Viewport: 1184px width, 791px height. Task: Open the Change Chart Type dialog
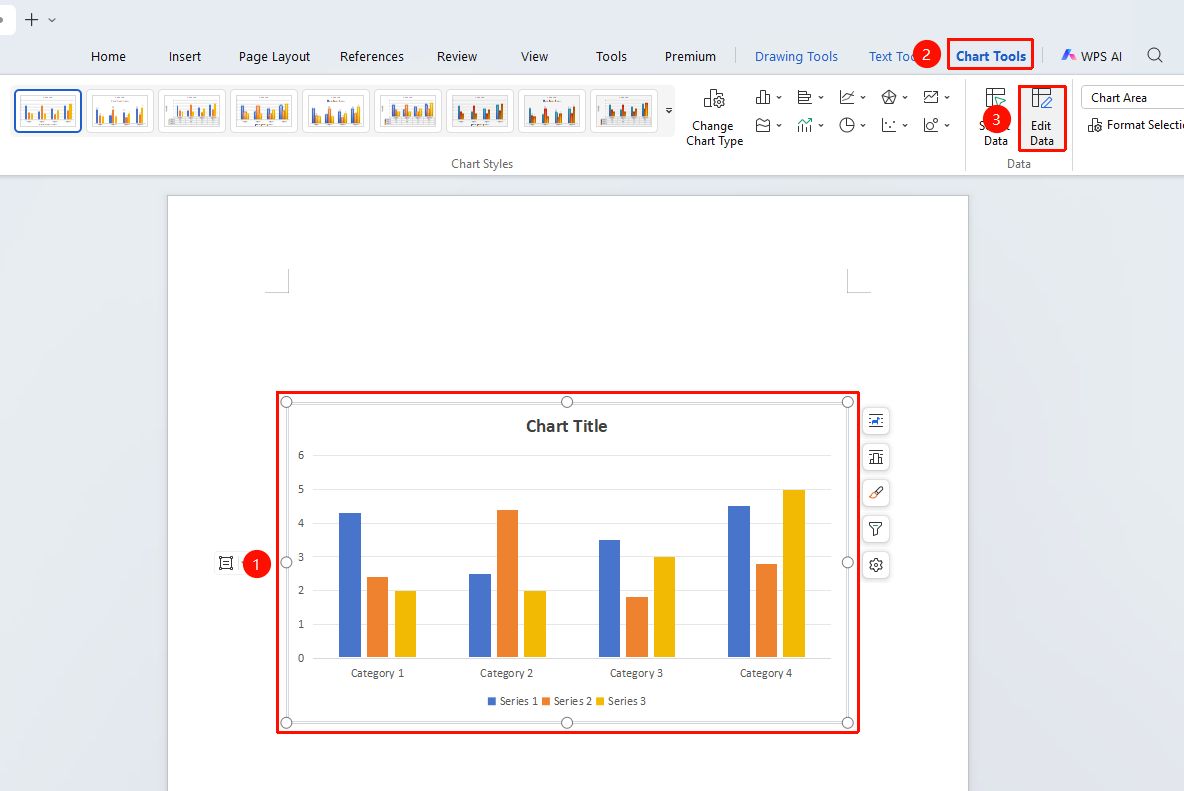click(x=714, y=118)
